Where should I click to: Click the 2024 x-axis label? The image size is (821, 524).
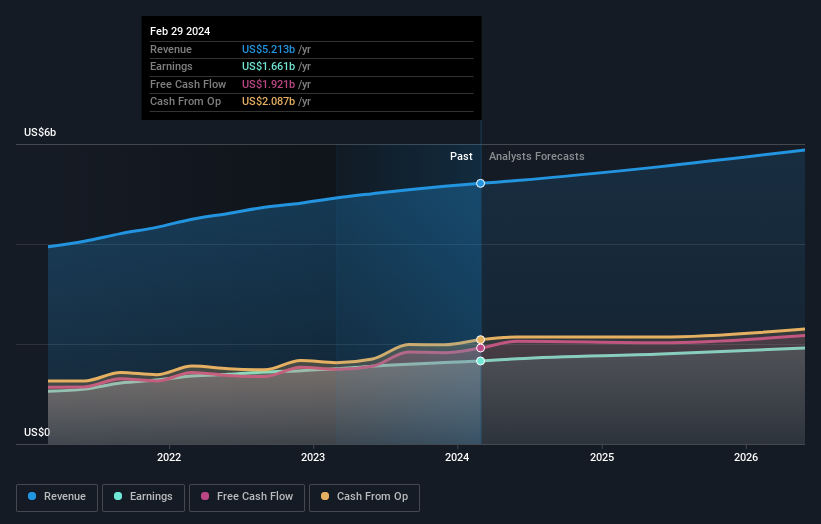pos(457,457)
